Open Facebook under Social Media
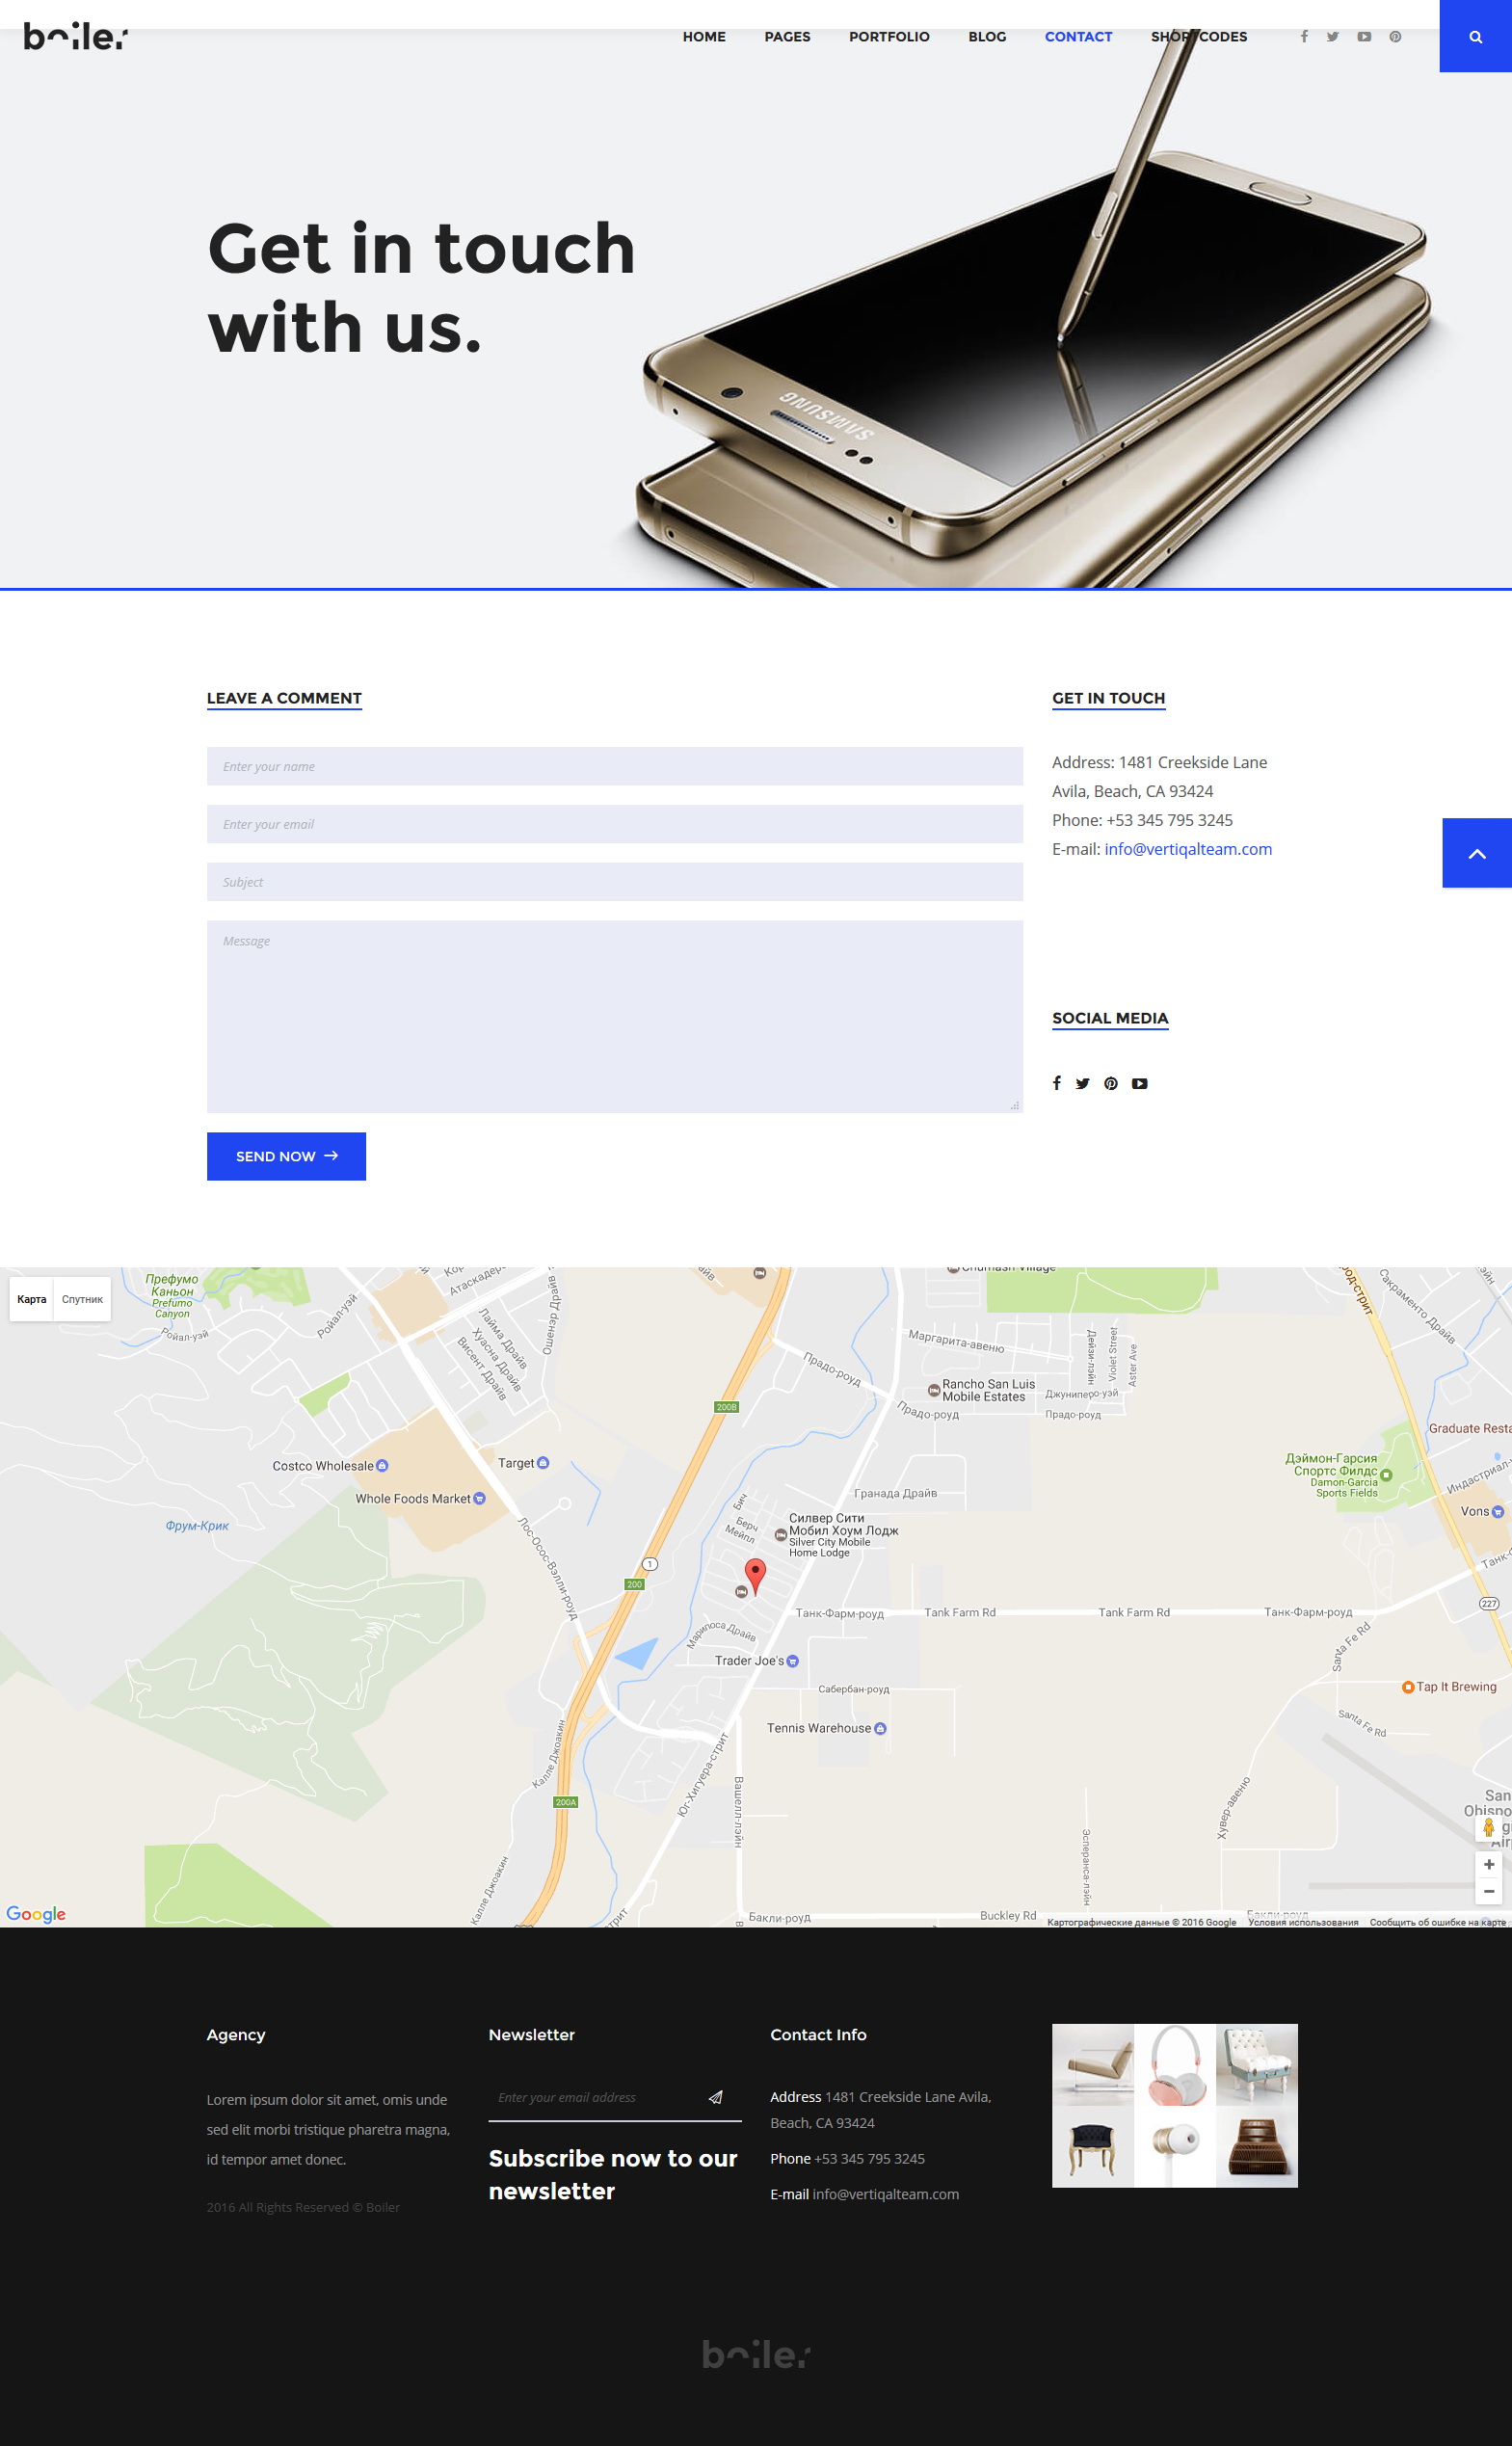Image resolution: width=1512 pixels, height=2446 pixels. pyautogui.click(x=1057, y=1083)
